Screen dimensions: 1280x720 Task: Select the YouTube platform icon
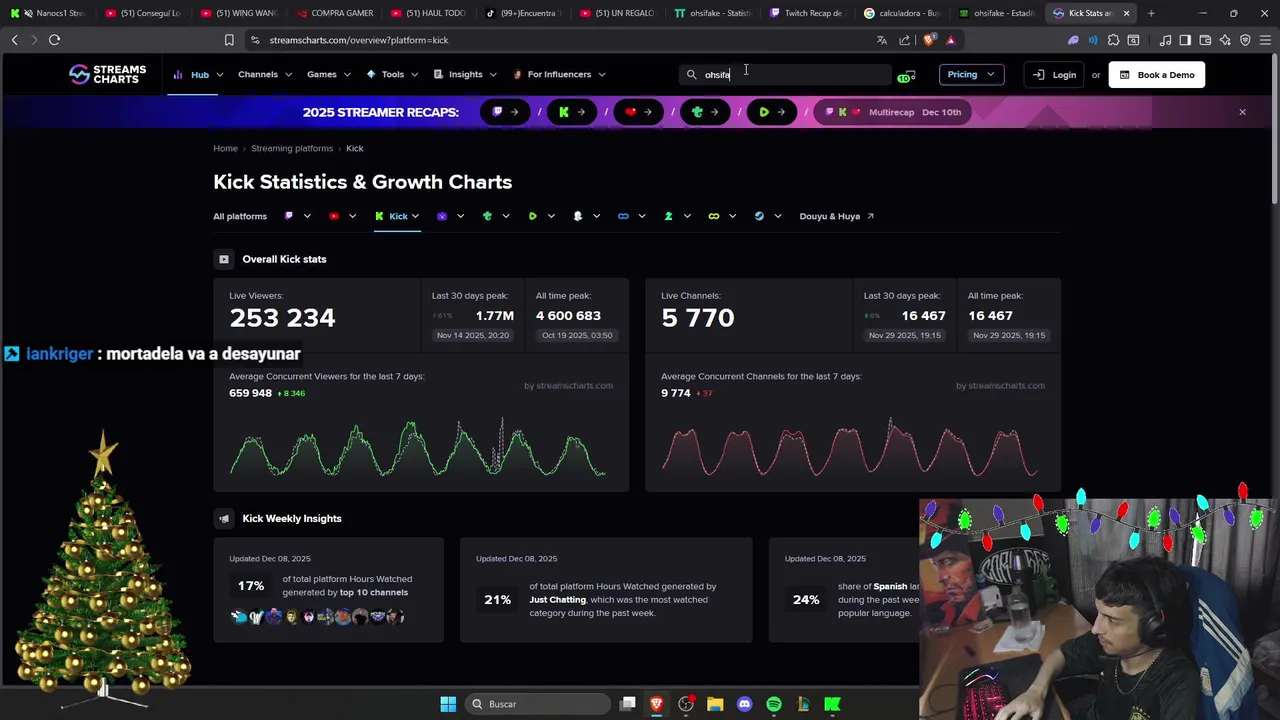click(x=334, y=216)
